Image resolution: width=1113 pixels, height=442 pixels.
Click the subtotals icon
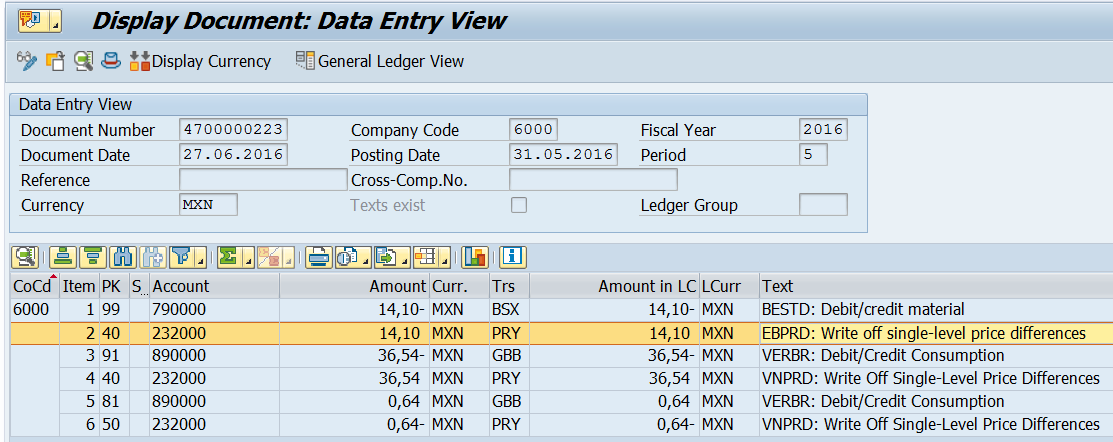[x=268, y=256]
